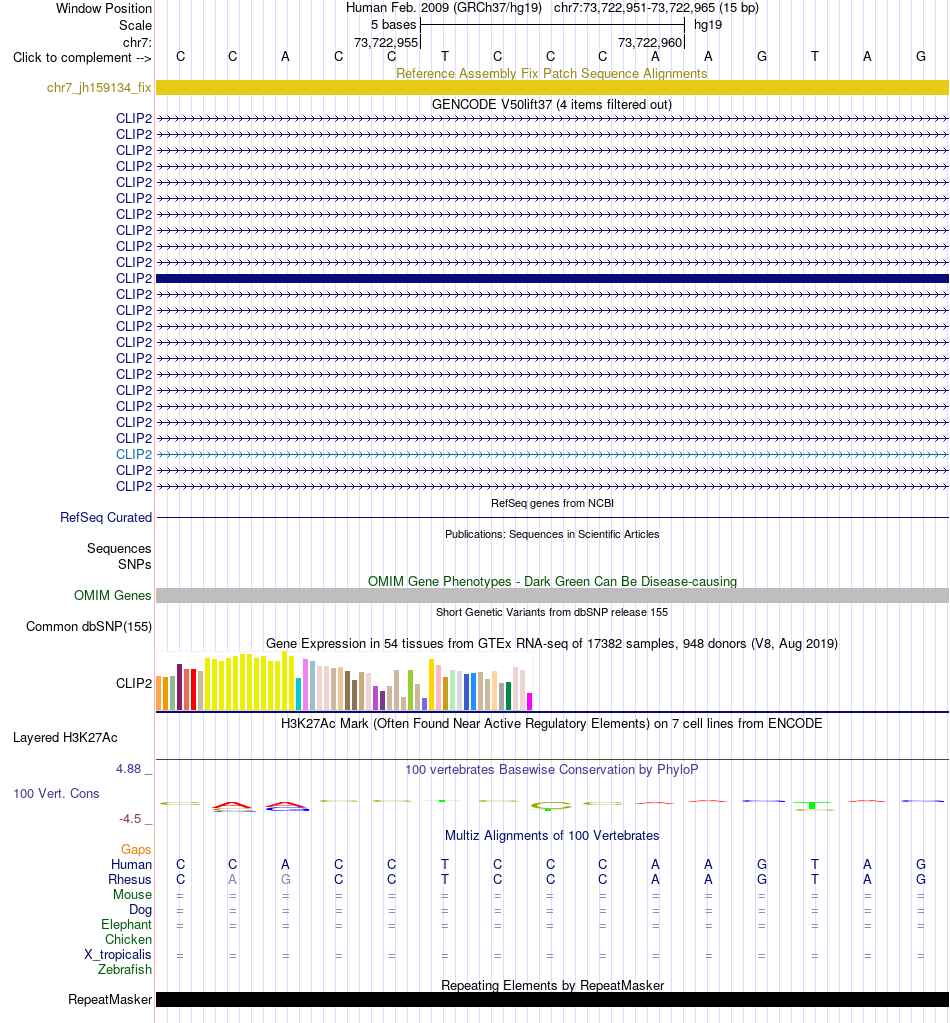Click the 'Common dbSNP(155)' track label
The height and width of the screenshot is (1023, 950).
[89, 626]
